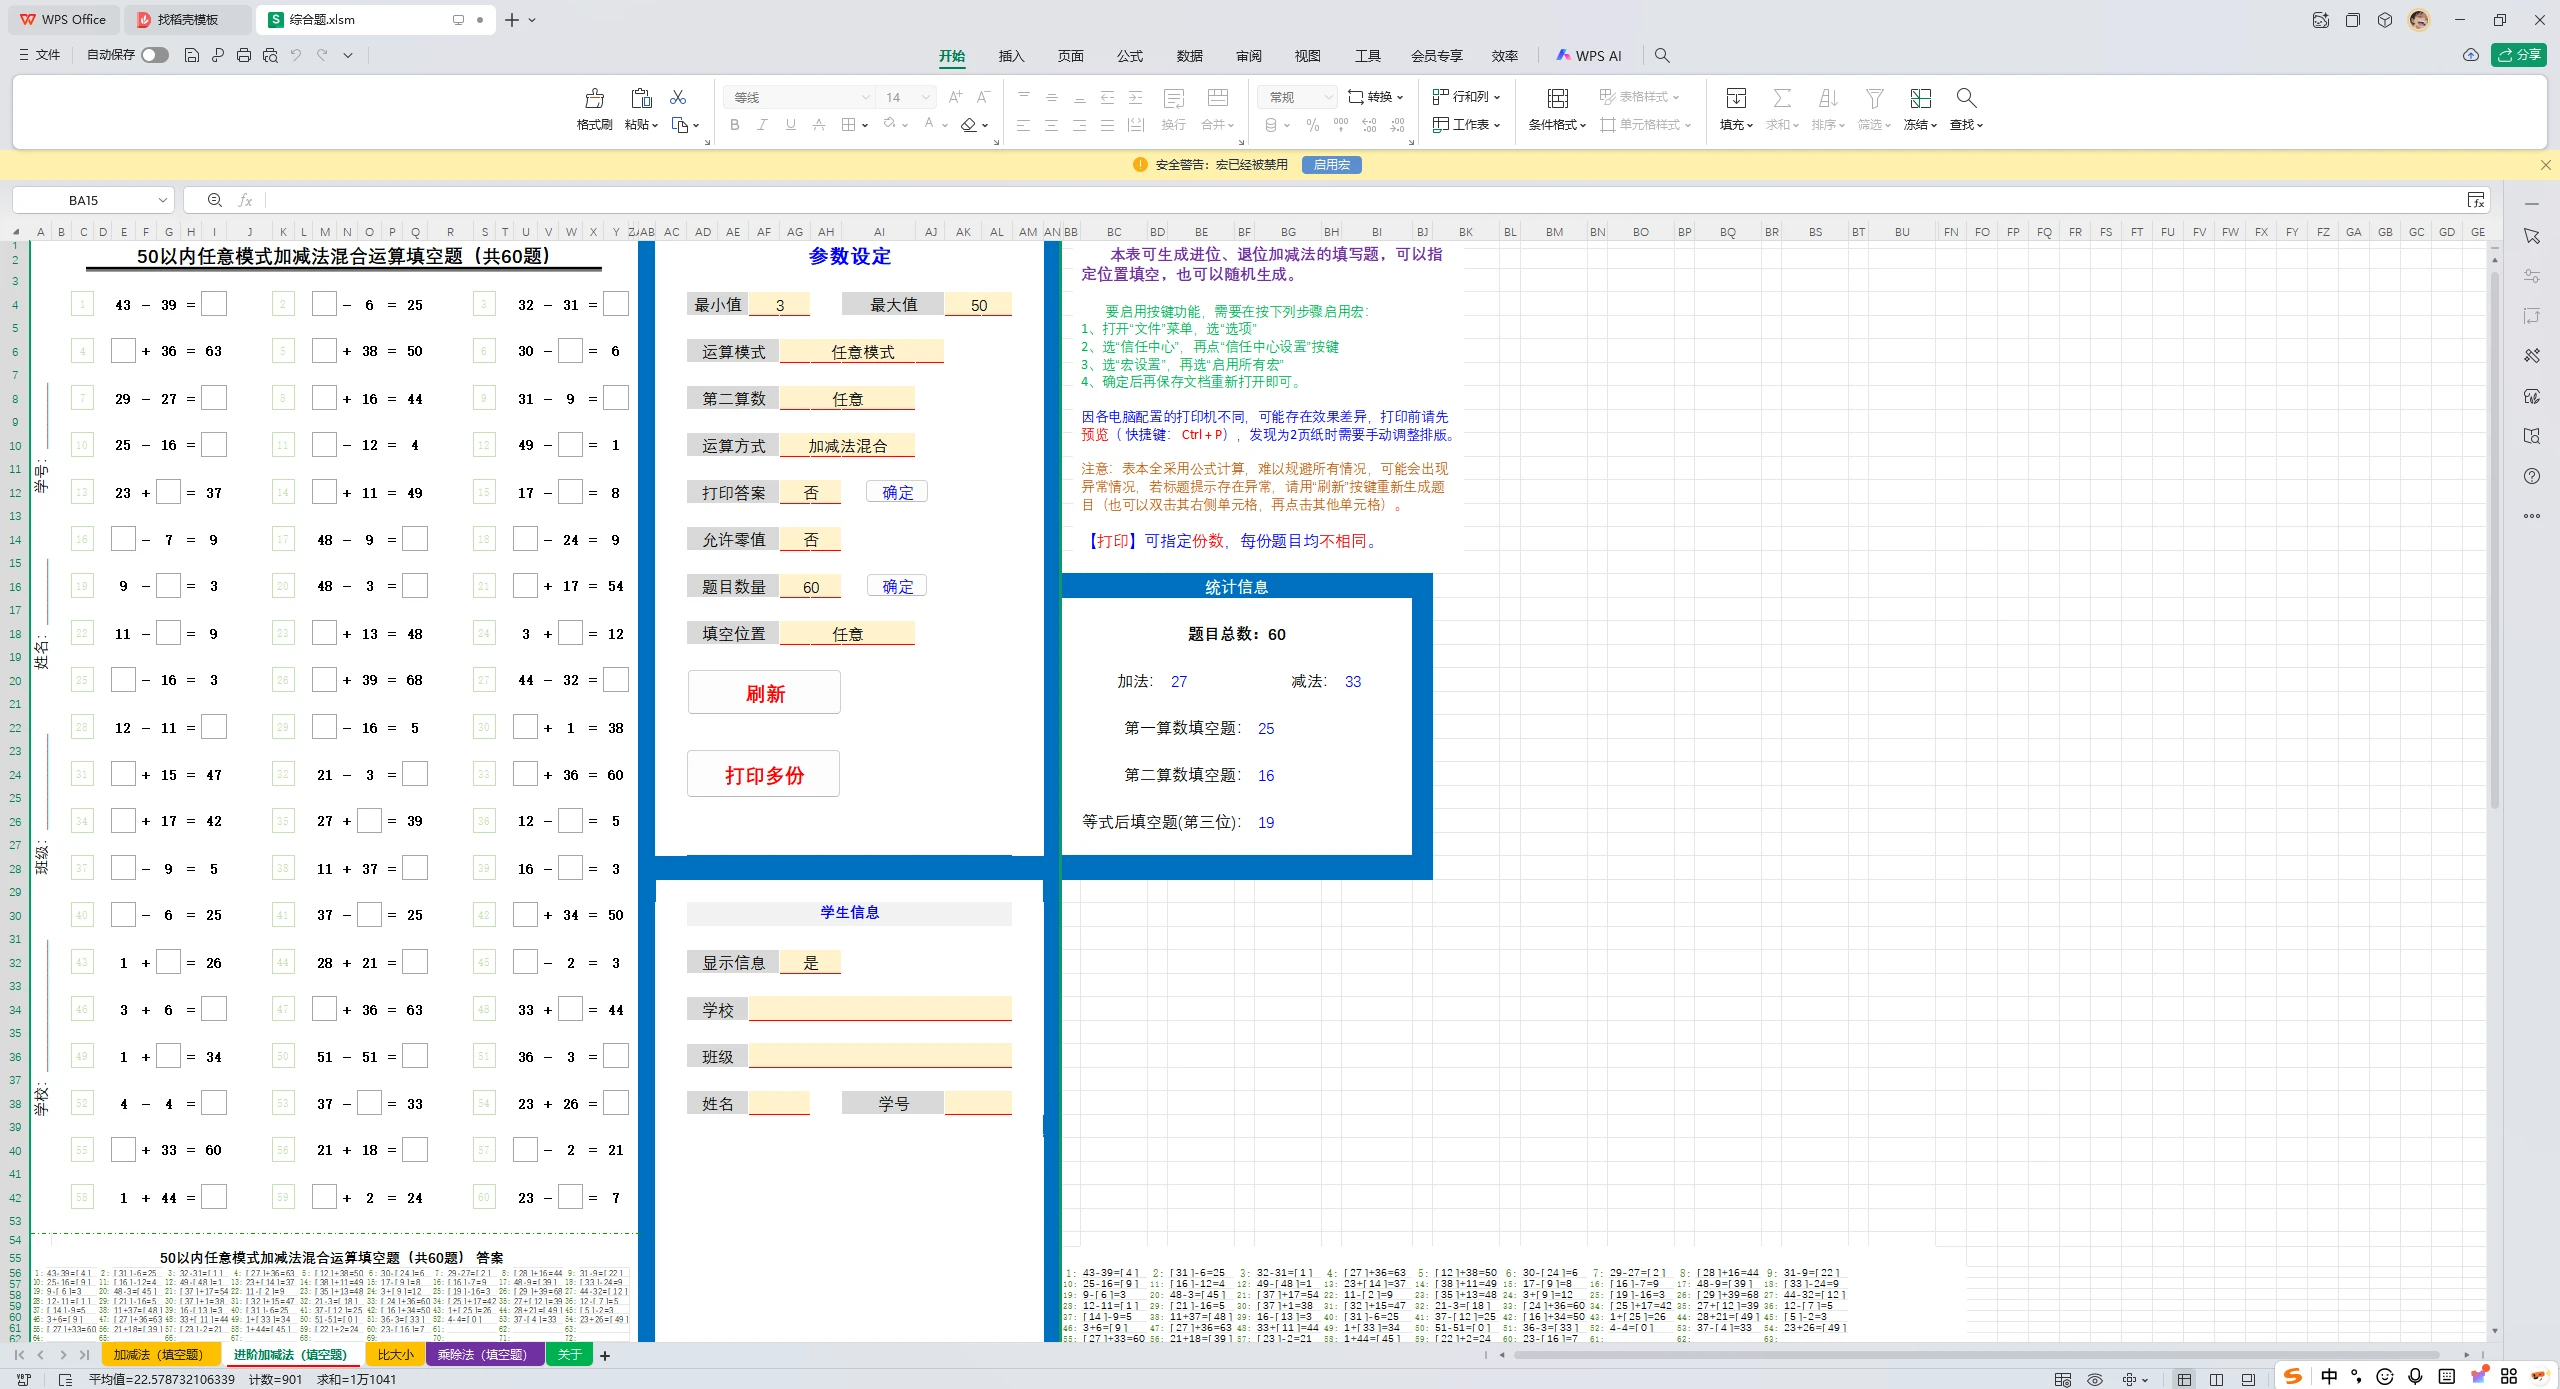Click the Percent style % icon
Screen dimensions: 2560x1389
coord(1312,125)
